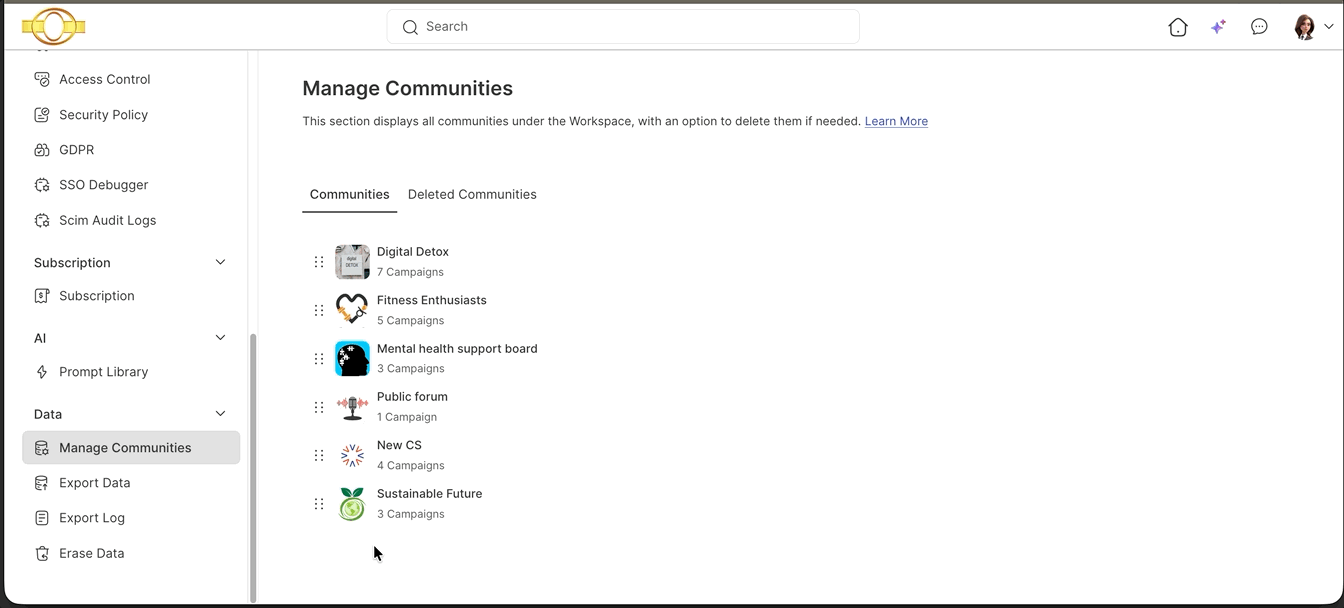Click the 7 Campaigns count text
The height and width of the screenshot is (608, 1344).
[x=410, y=272]
